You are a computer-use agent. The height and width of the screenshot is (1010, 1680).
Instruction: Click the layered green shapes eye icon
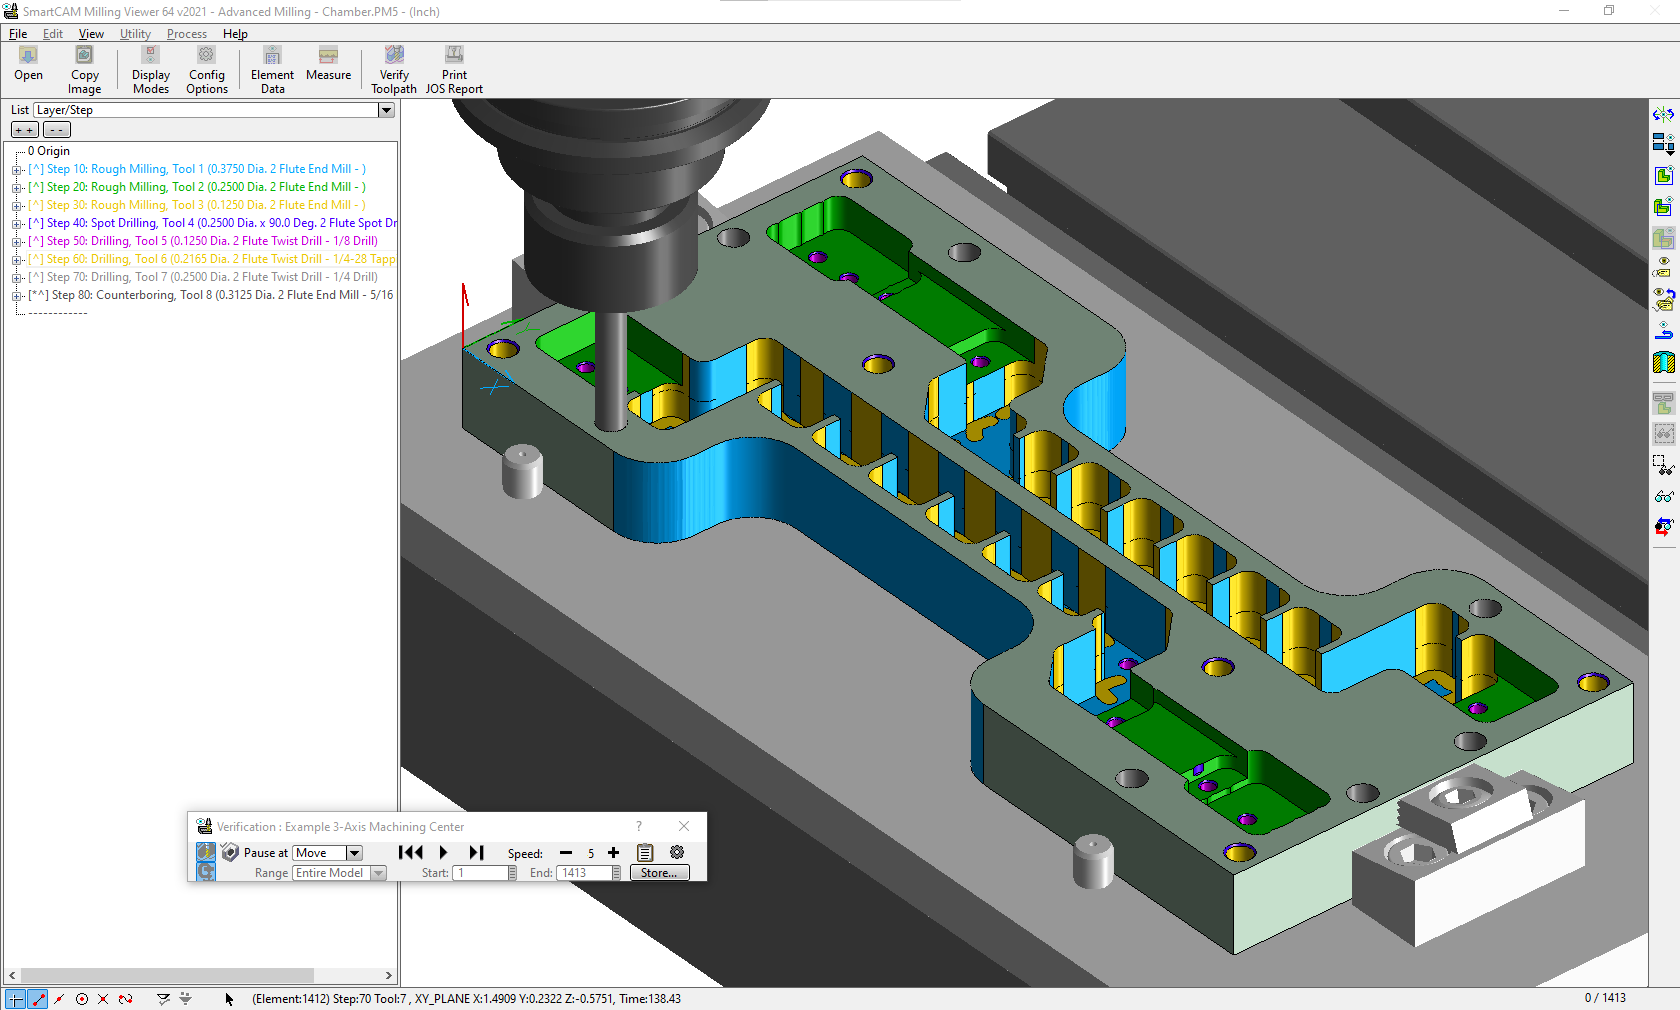tap(1663, 207)
